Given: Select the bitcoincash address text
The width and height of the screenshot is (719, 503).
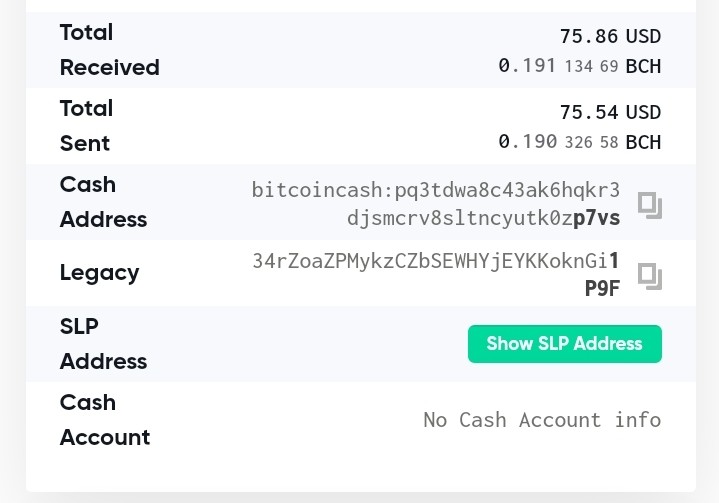Looking at the screenshot, I should click(x=436, y=204).
